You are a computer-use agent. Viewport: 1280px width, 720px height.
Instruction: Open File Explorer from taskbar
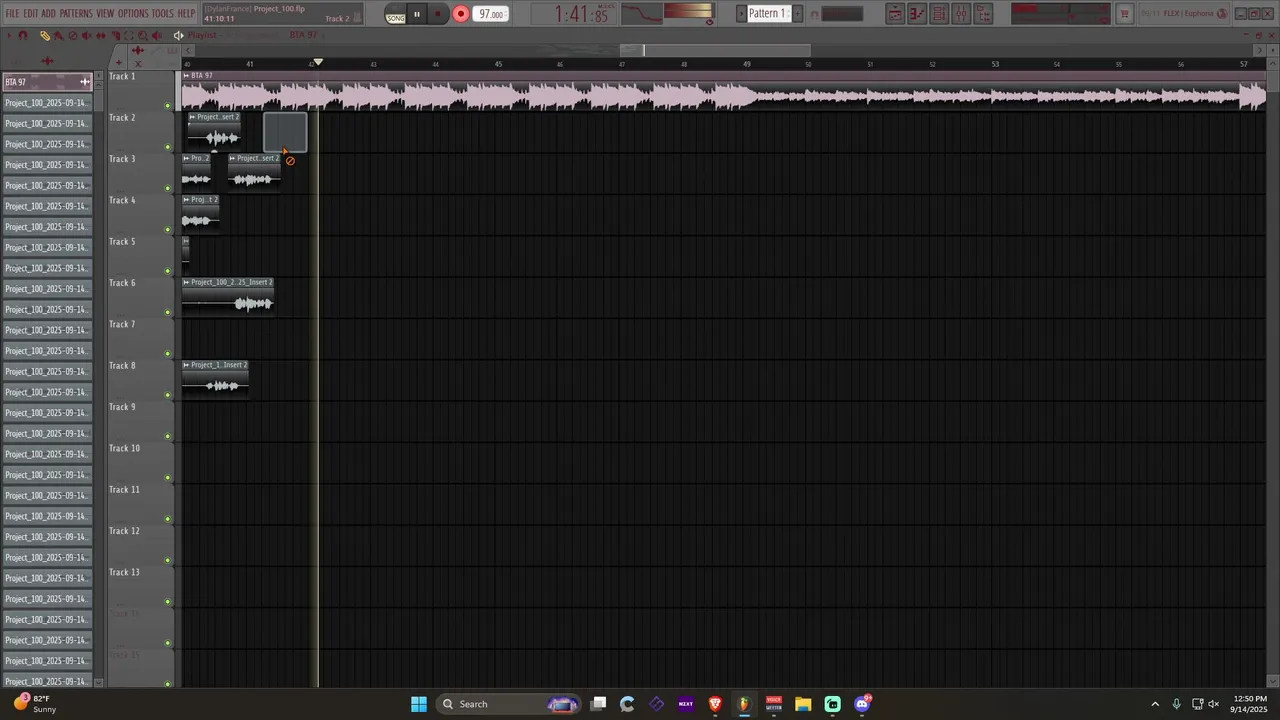pos(803,704)
